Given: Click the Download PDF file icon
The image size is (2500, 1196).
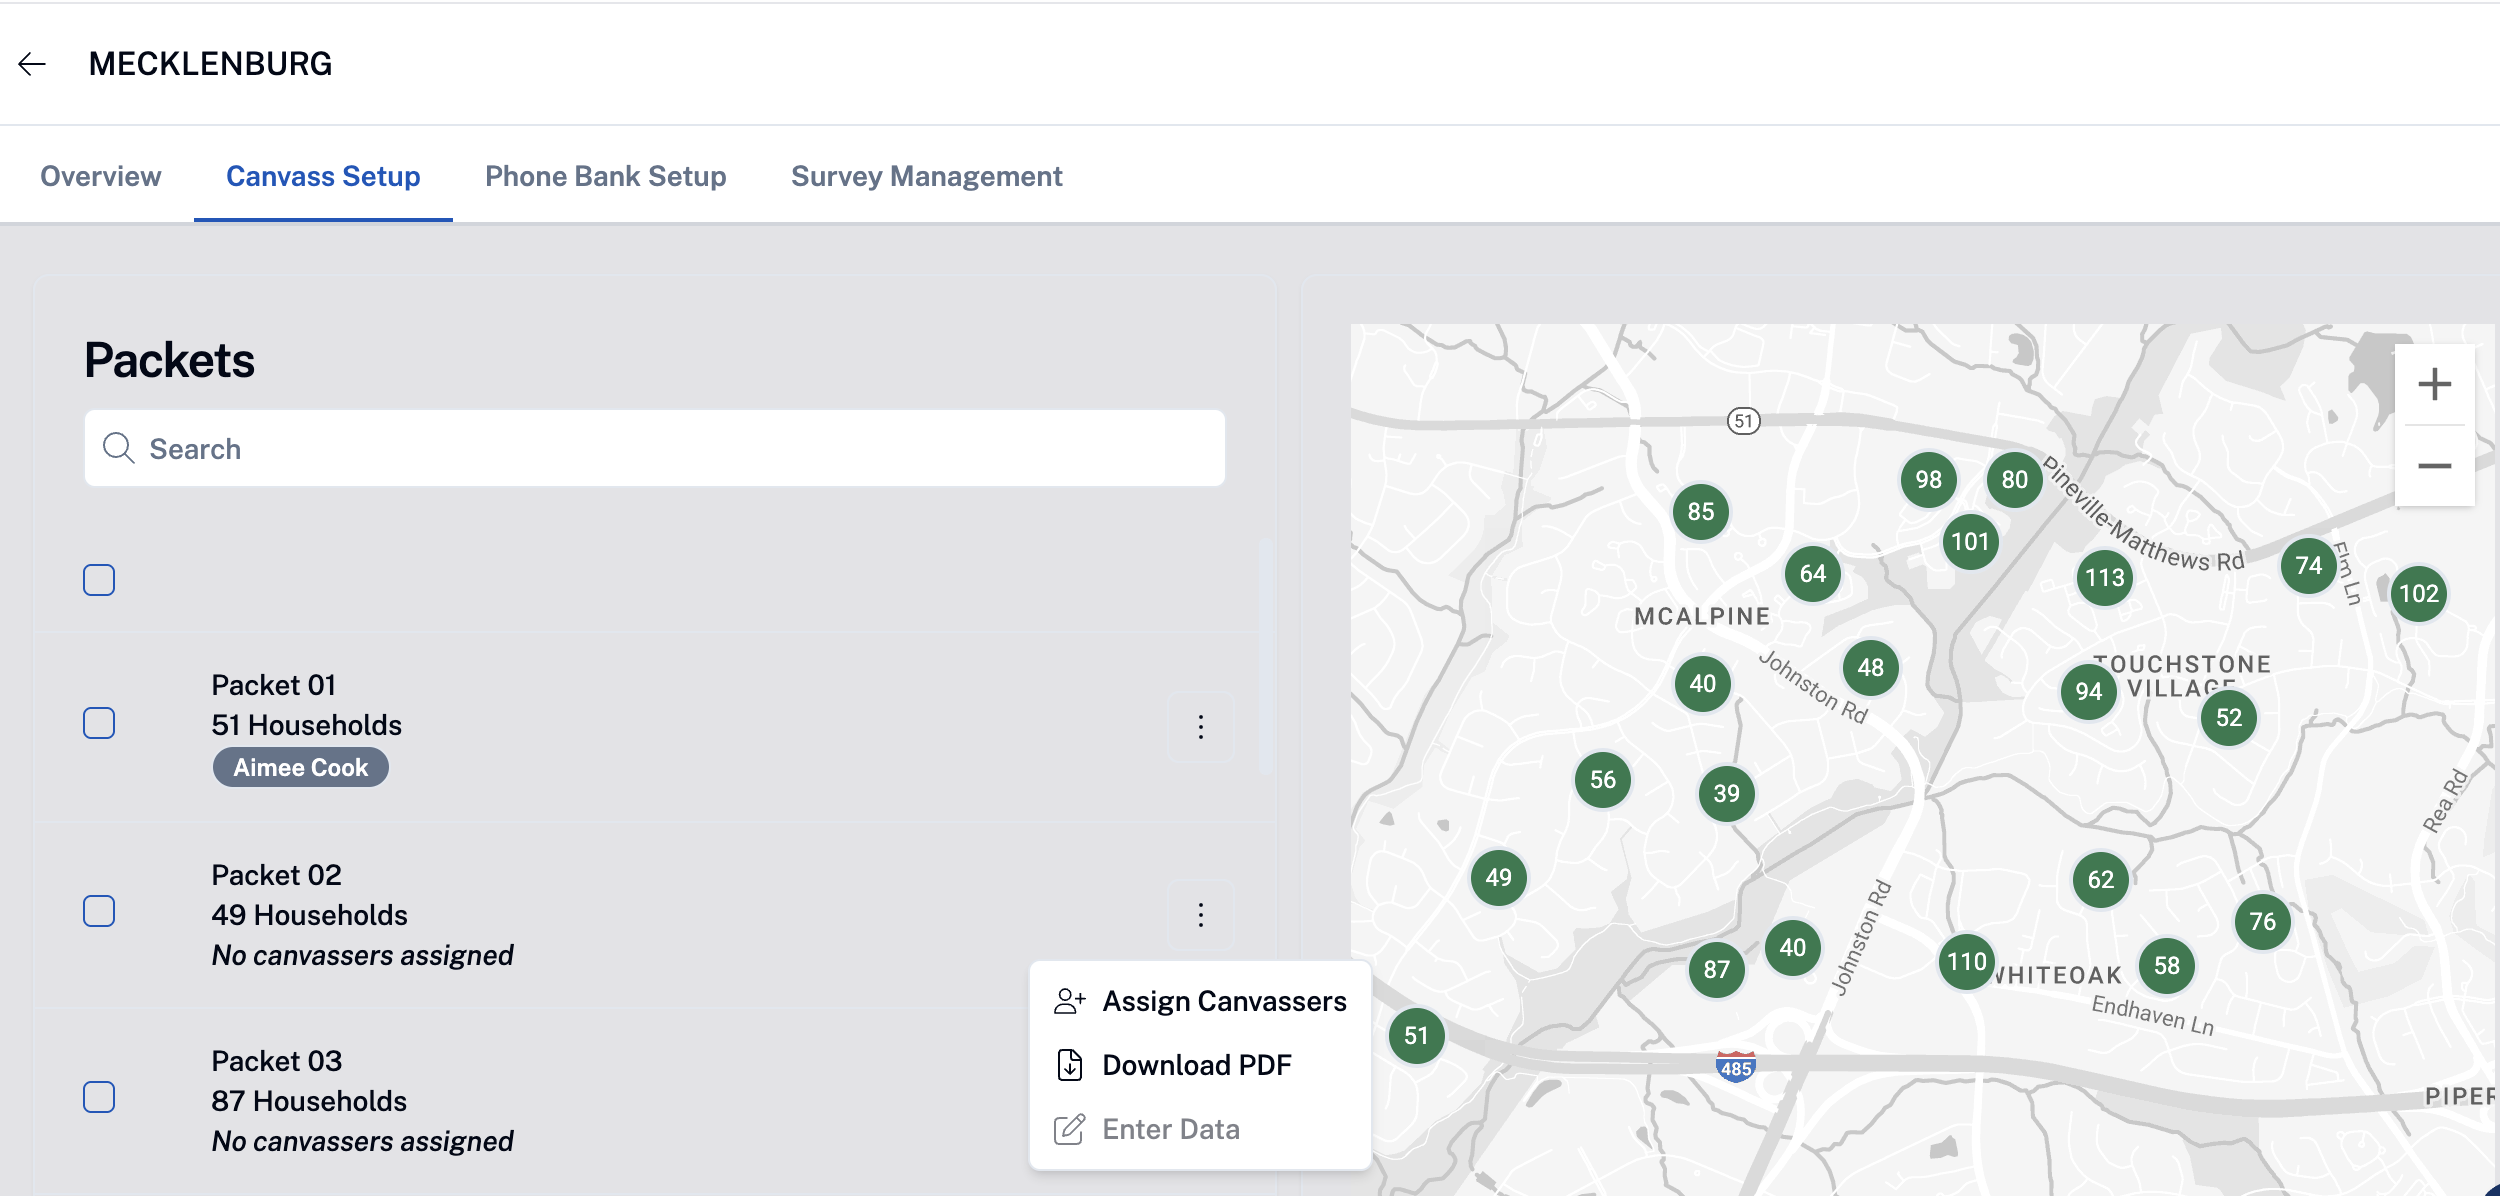Looking at the screenshot, I should pyautogui.click(x=1069, y=1065).
